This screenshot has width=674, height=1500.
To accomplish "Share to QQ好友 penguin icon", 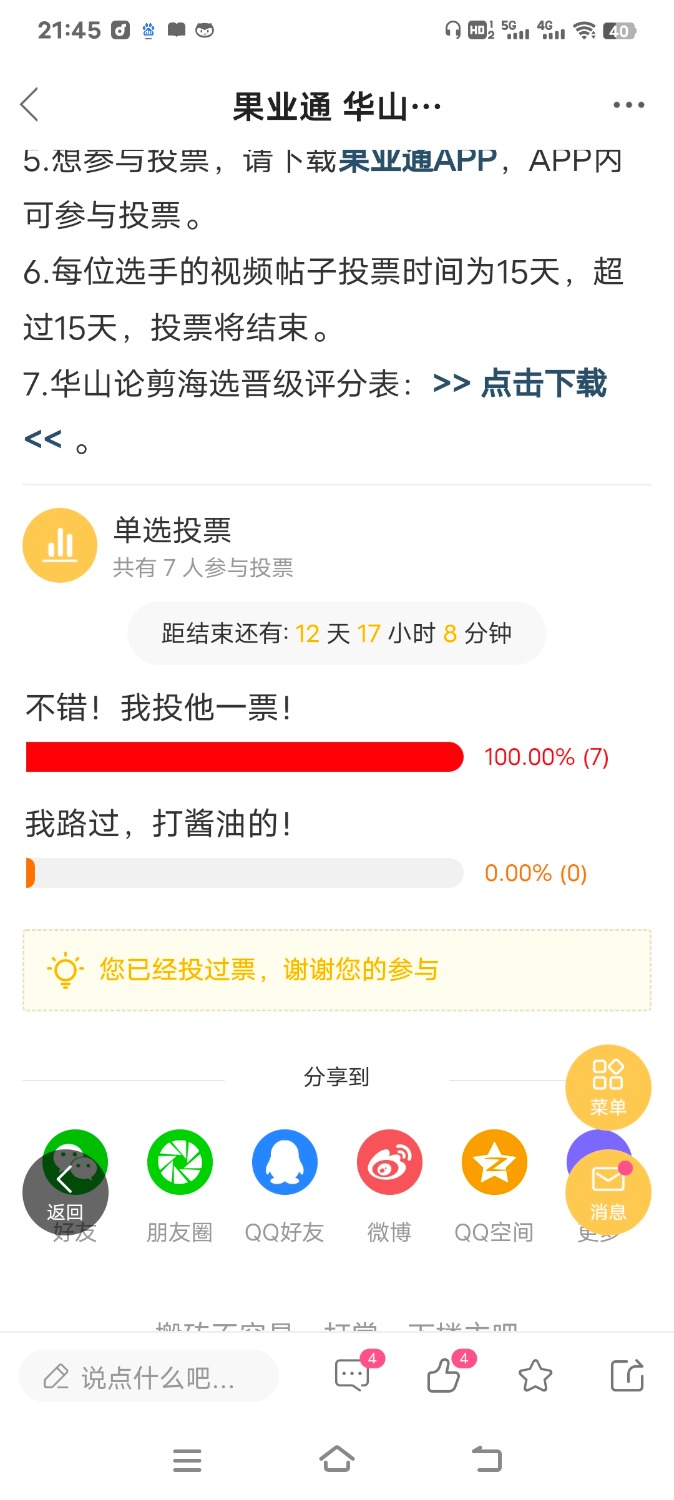I will (285, 1162).
